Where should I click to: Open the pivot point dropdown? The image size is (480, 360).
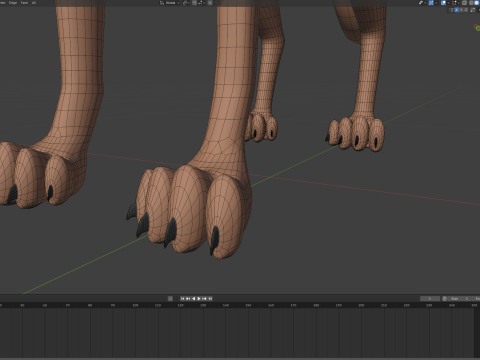pyautogui.click(x=186, y=3)
